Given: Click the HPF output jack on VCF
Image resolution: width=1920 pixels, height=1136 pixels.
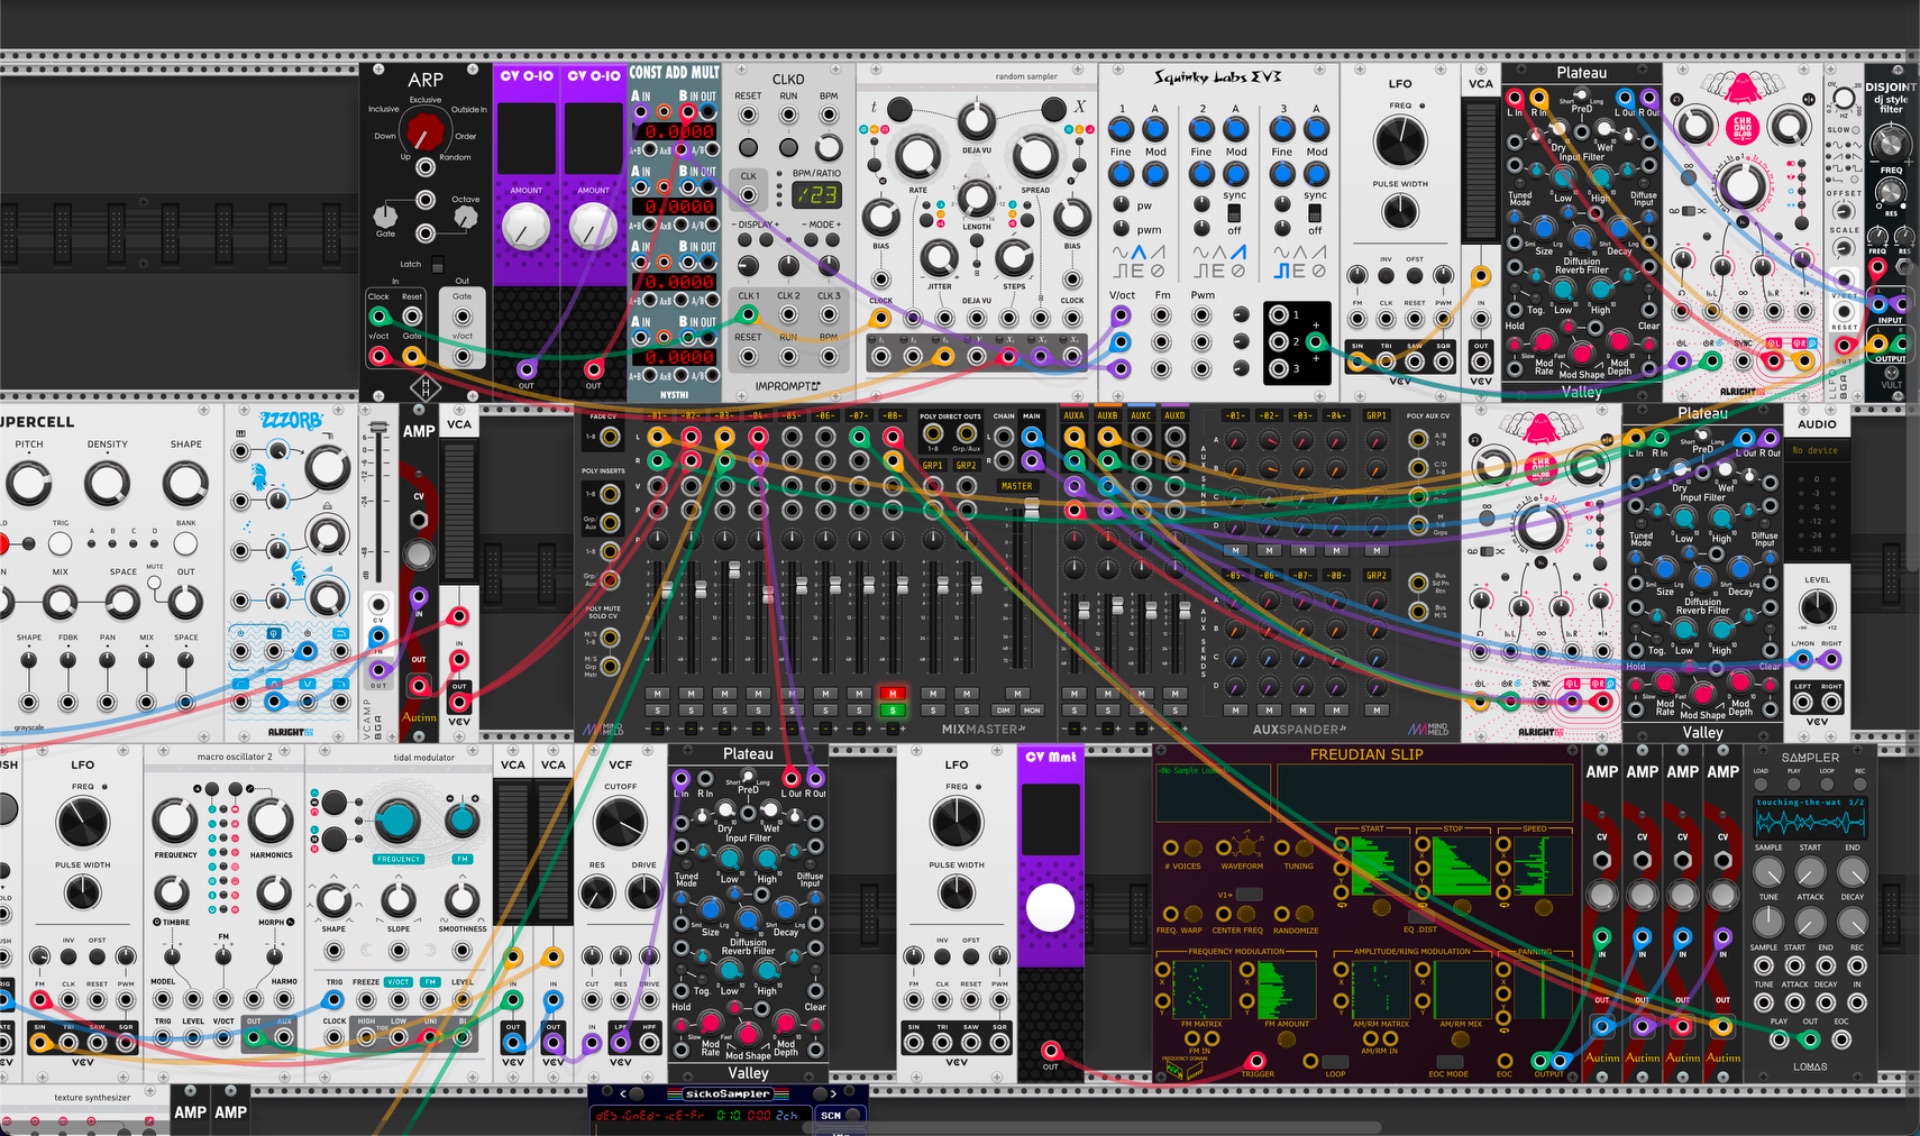Looking at the screenshot, I should click(x=649, y=1042).
